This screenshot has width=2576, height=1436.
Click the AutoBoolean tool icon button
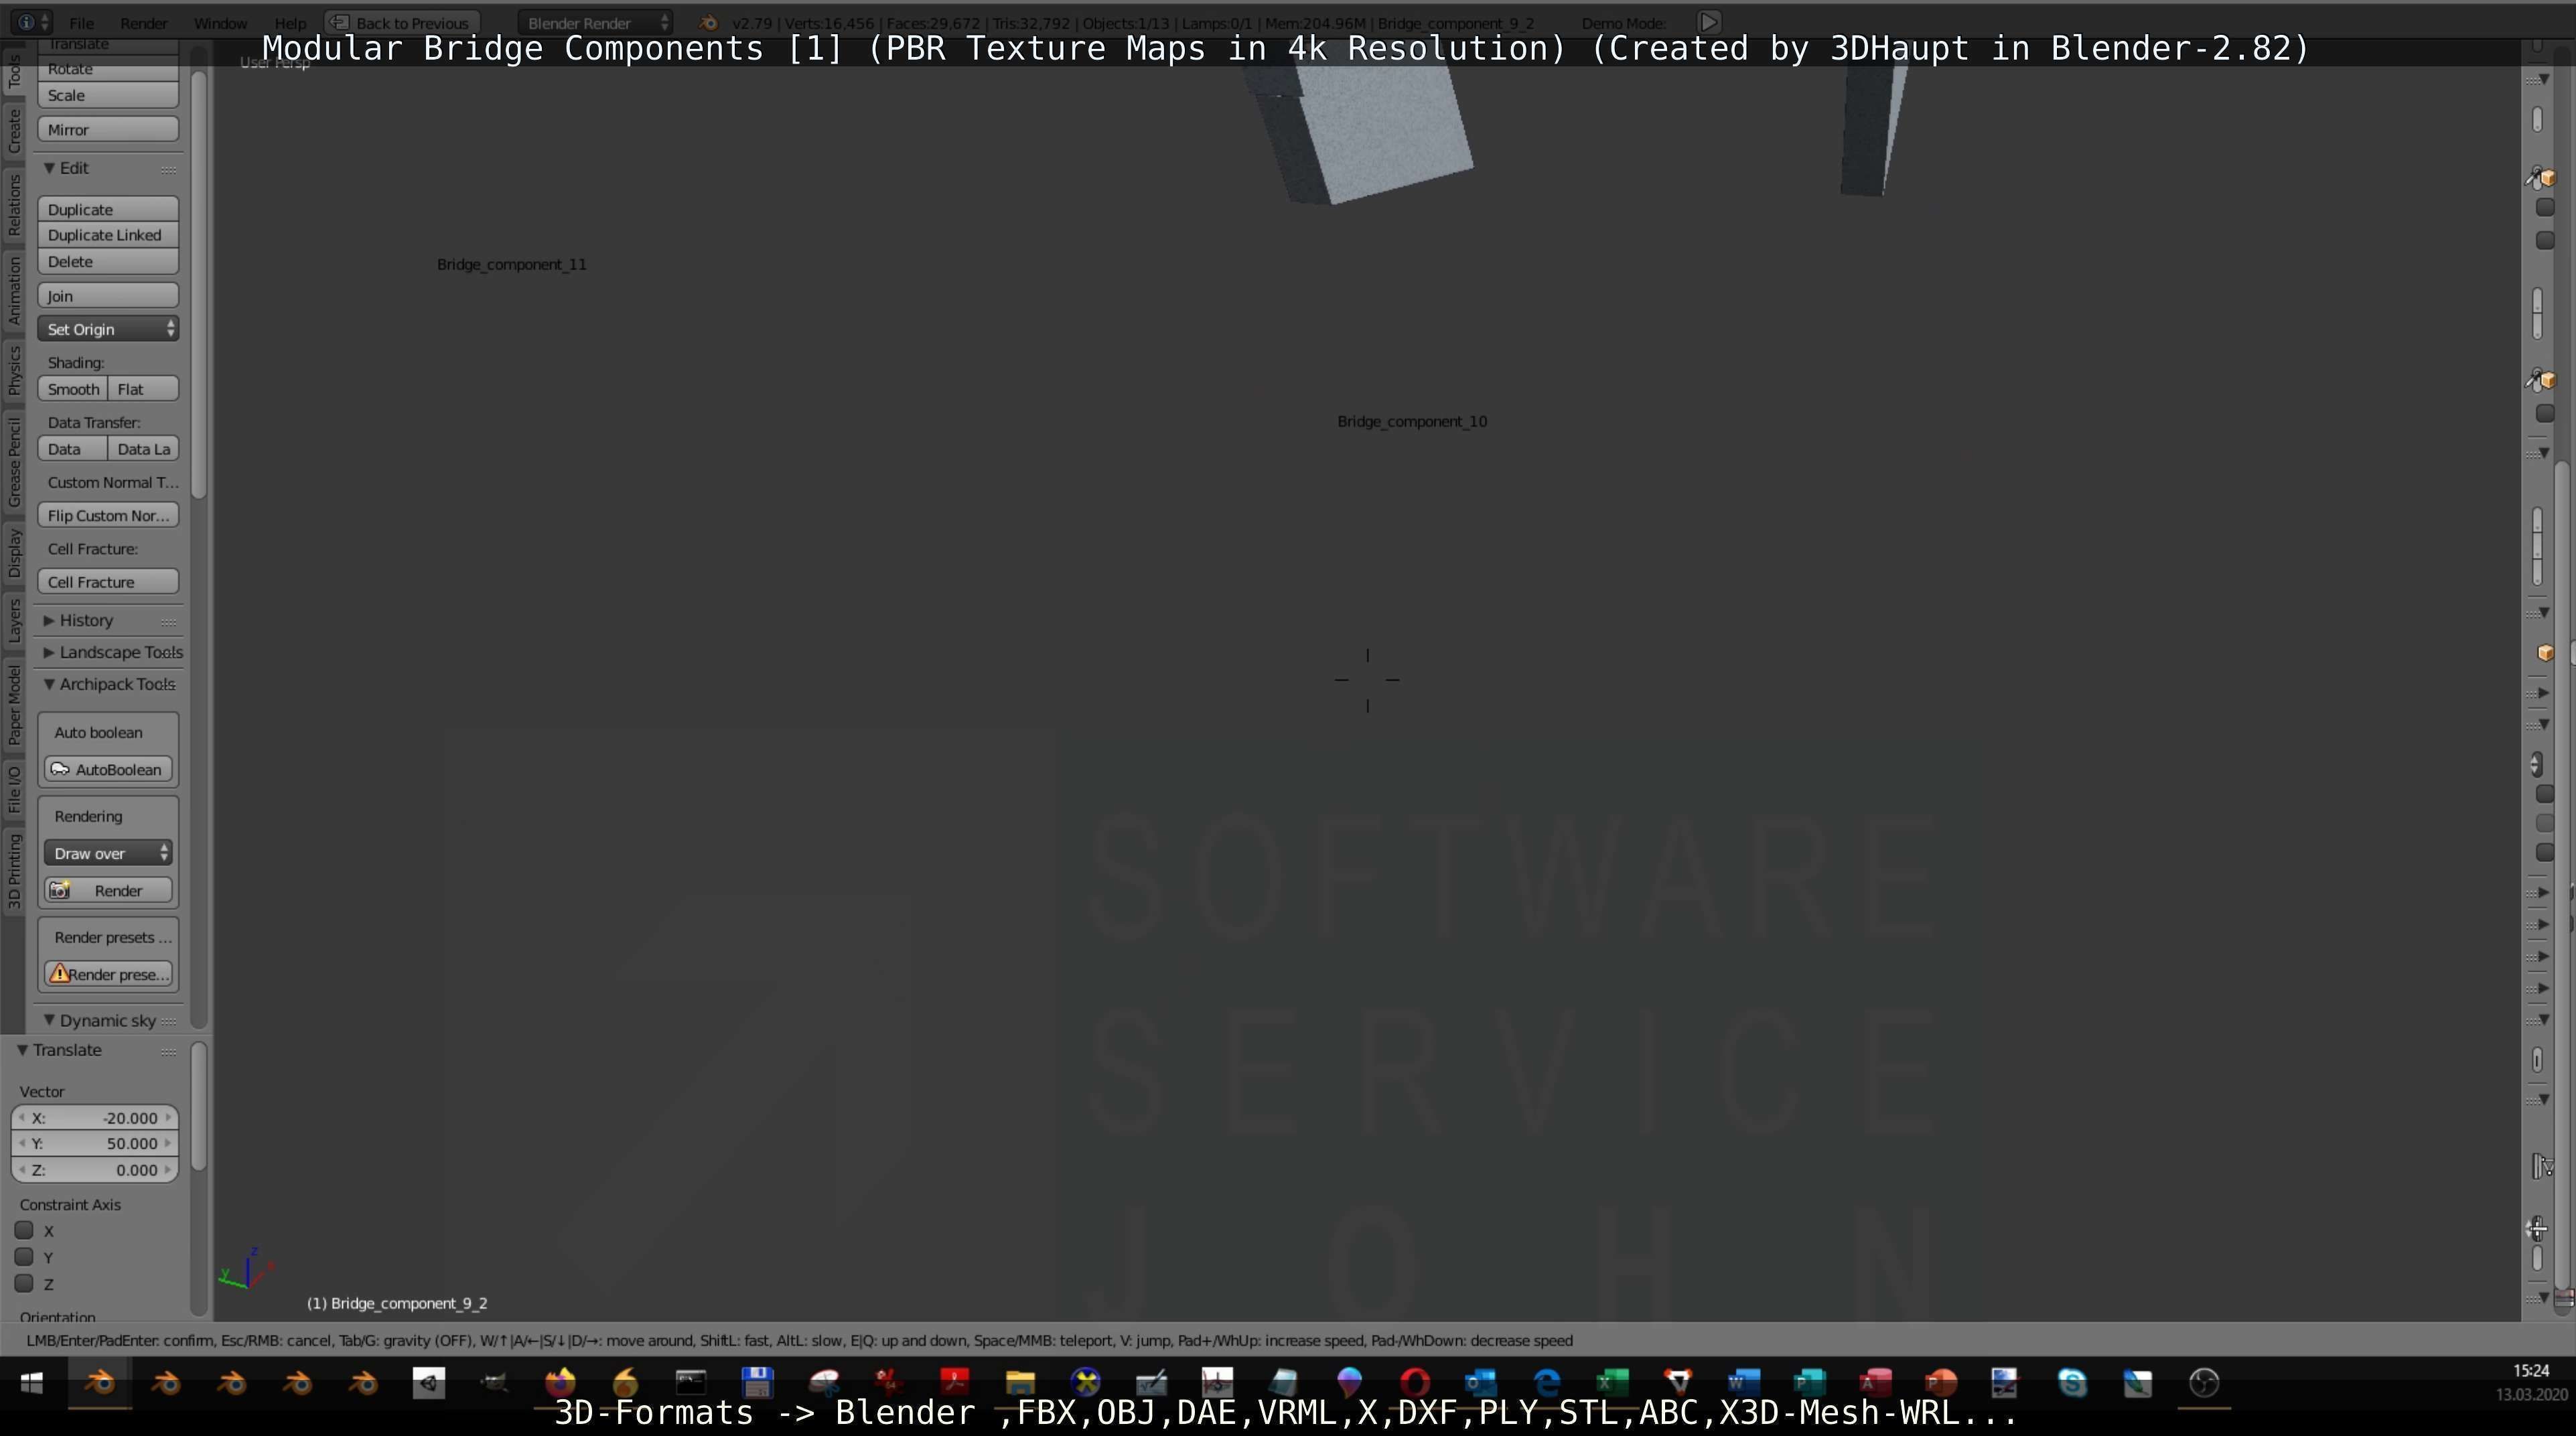[x=108, y=769]
